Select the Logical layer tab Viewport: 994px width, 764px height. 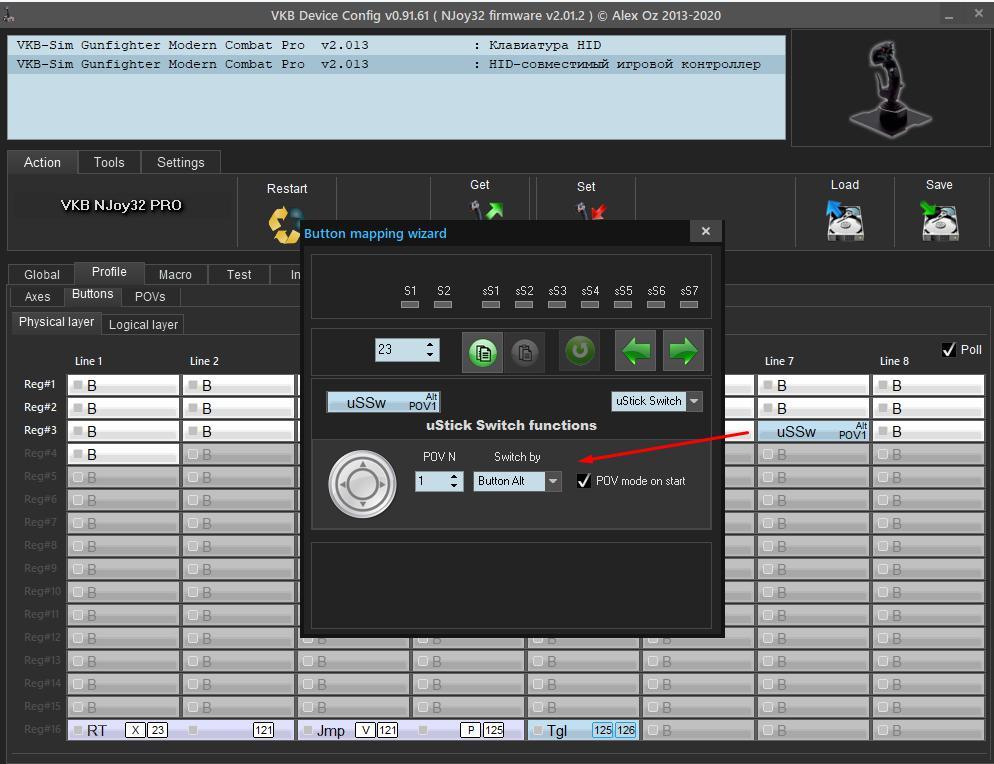point(143,325)
